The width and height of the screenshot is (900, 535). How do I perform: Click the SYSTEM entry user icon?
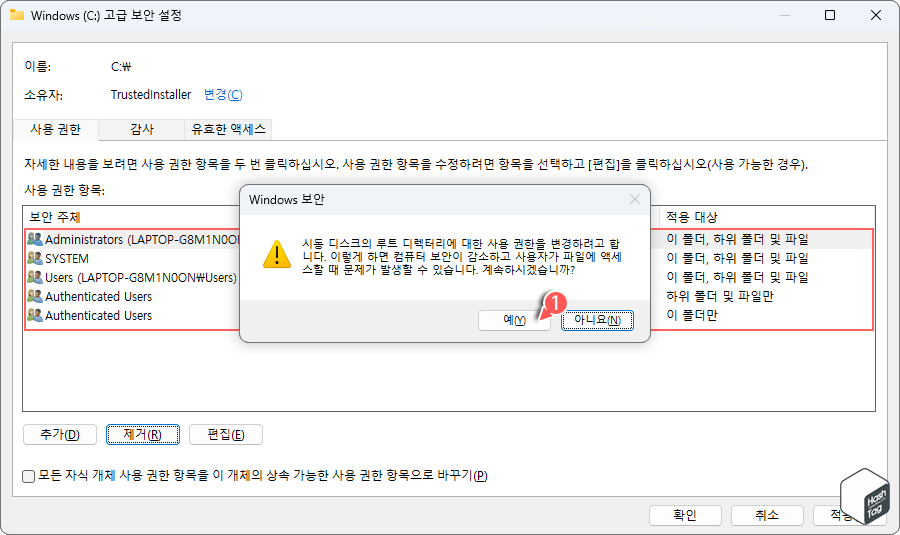tap(35, 258)
